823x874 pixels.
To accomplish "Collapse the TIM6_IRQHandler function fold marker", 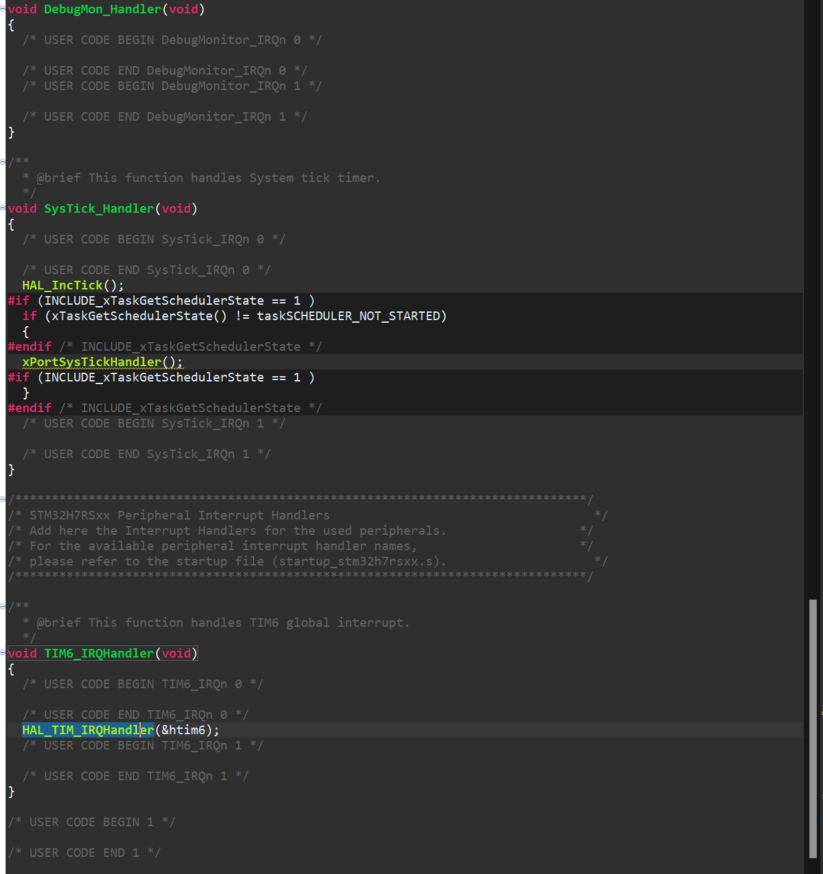I will tap(3, 653).
